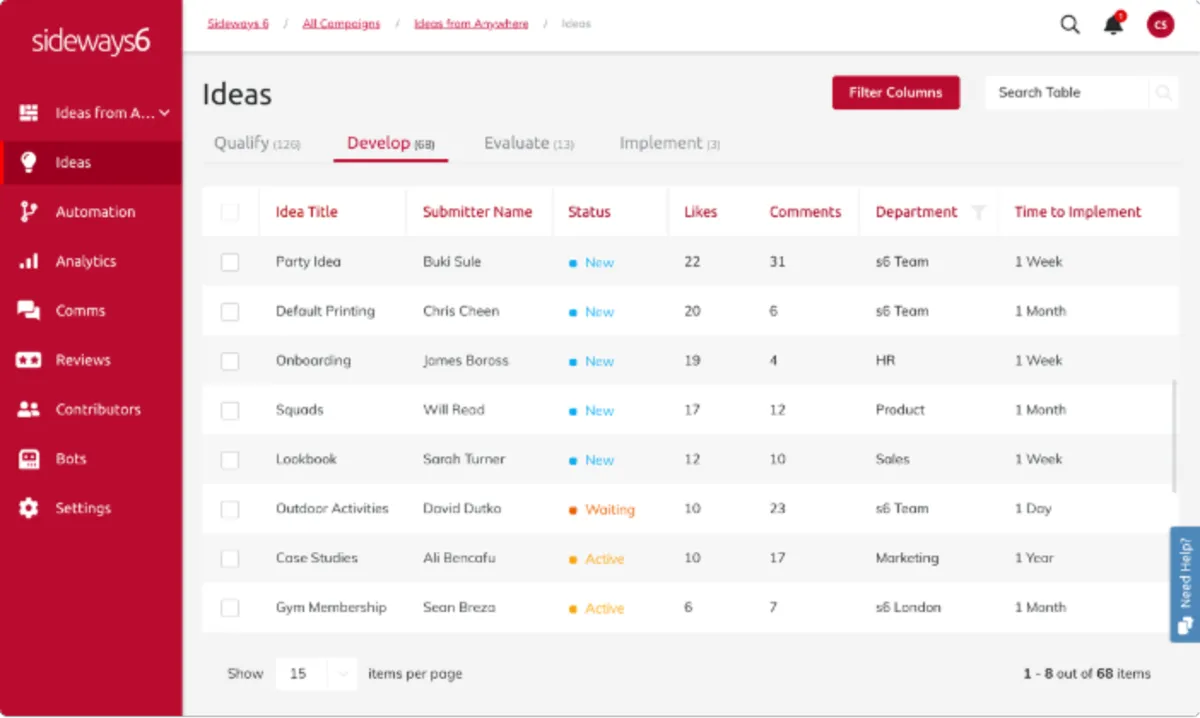The image size is (1200, 718).
Task: Switch to the Develop tab
Action: pos(390,143)
